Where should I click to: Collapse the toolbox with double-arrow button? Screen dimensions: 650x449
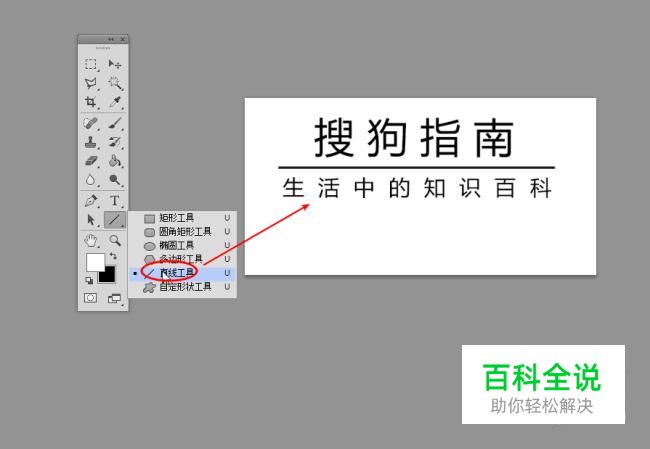(111, 39)
